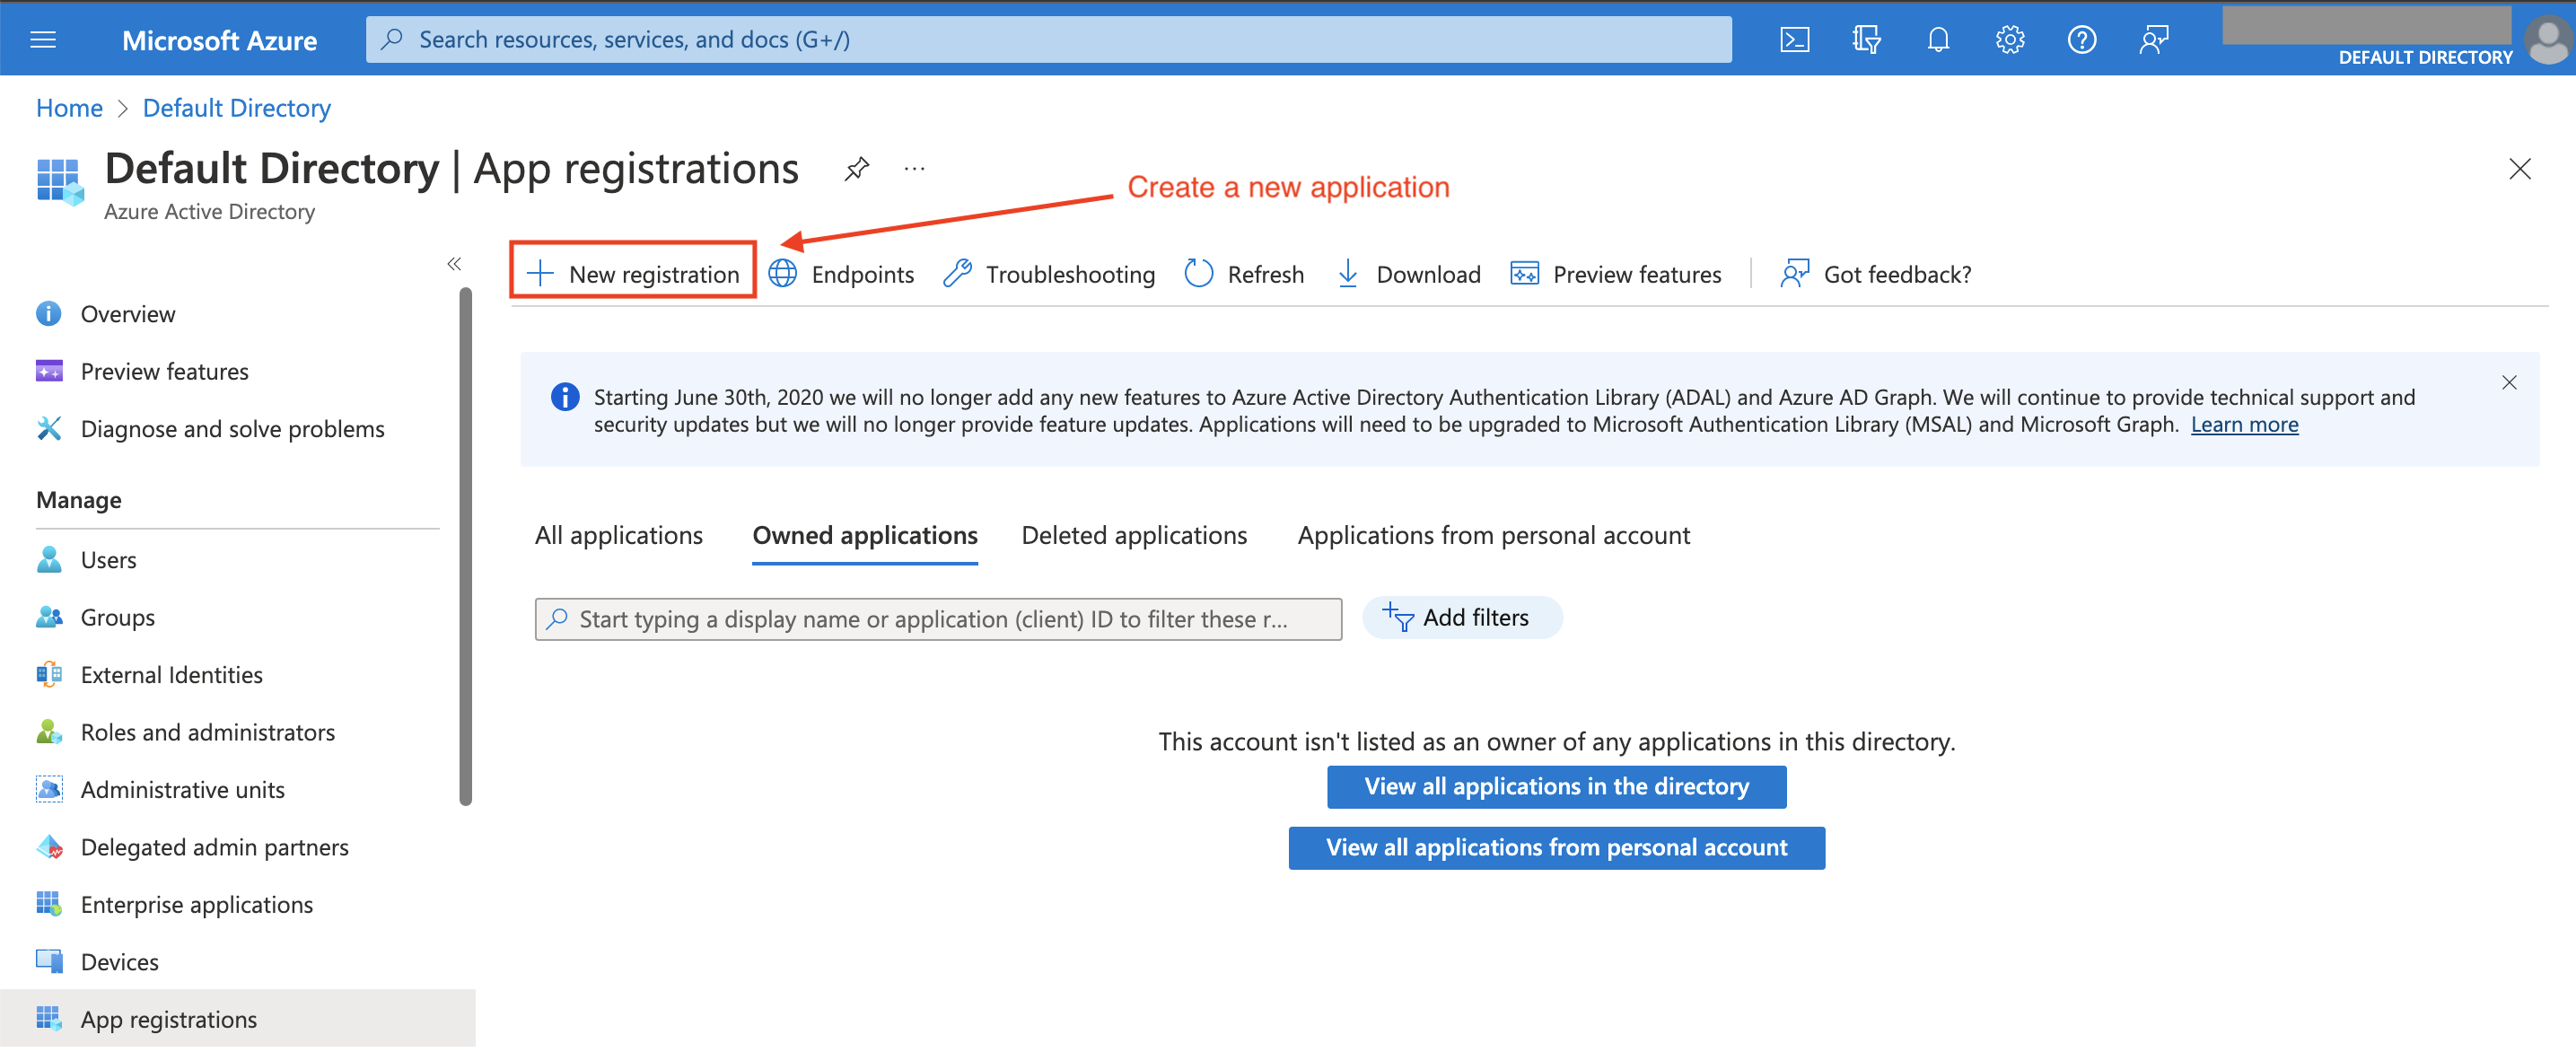
Task: Open Endpoints from the toolbar
Action: pyautogui.click(x=841, y=274)
